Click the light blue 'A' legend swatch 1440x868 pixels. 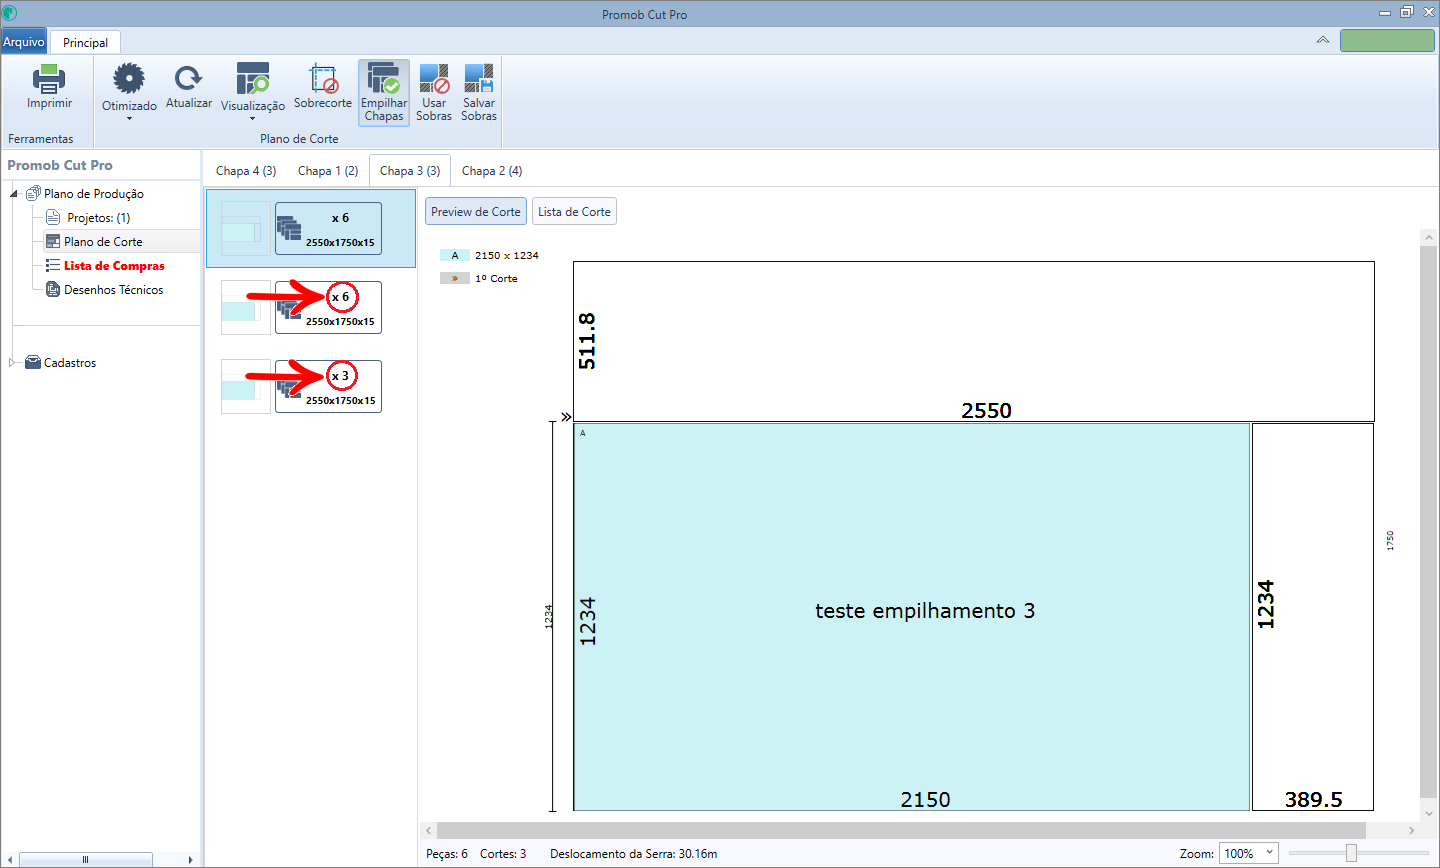pos(455,255)
